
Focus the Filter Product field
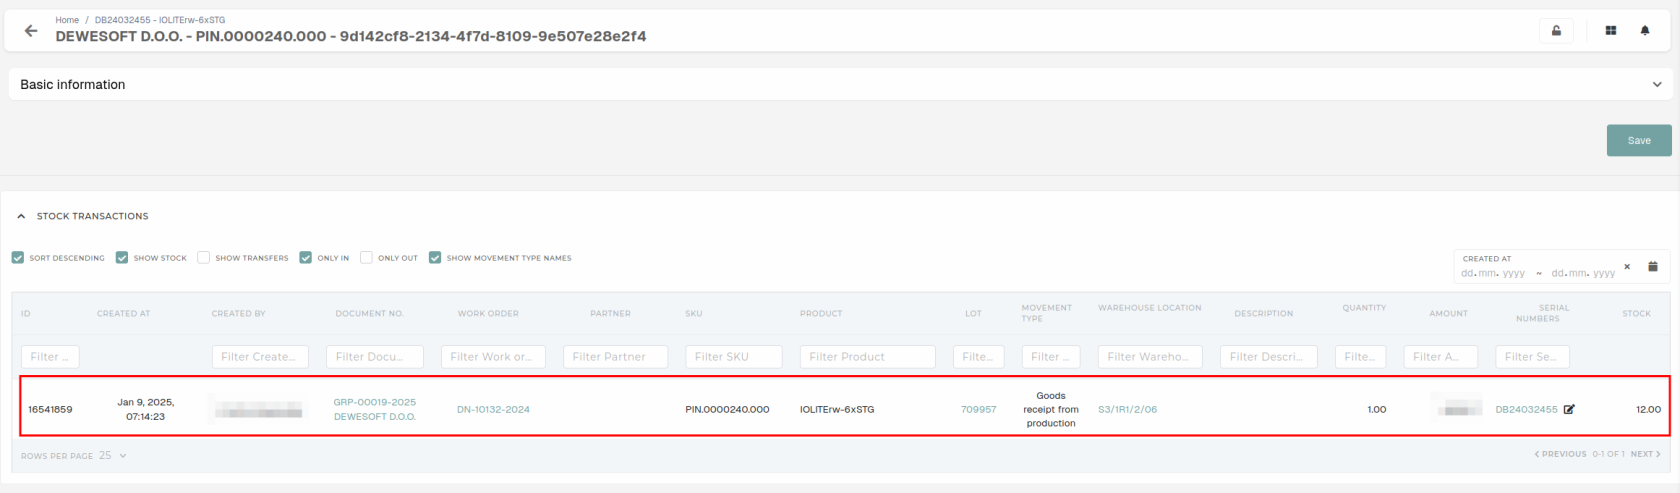click(x=867, y=356)
